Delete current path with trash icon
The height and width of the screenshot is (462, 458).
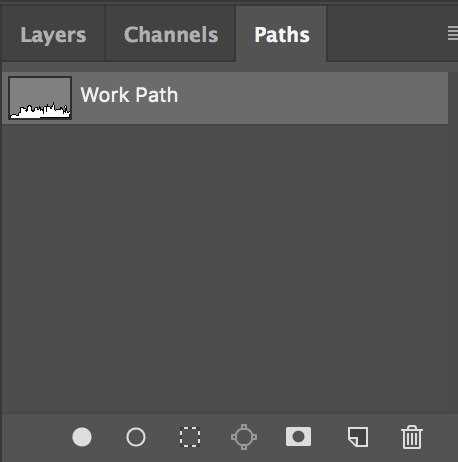point(412,437)
